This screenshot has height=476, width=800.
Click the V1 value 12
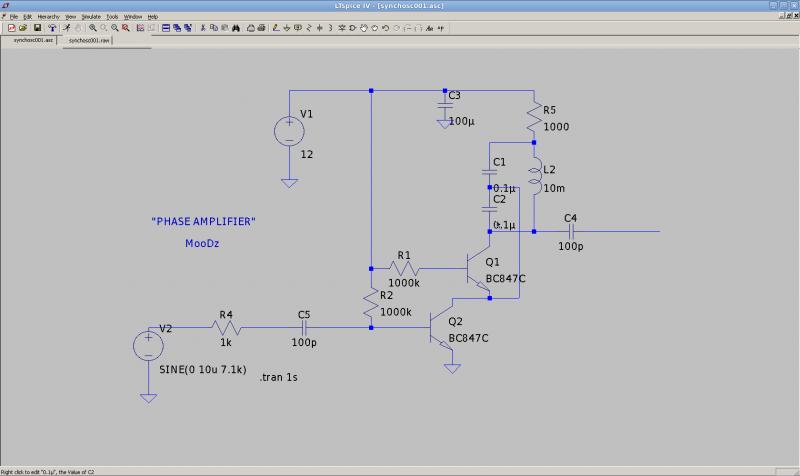click(x=306, y=154)
